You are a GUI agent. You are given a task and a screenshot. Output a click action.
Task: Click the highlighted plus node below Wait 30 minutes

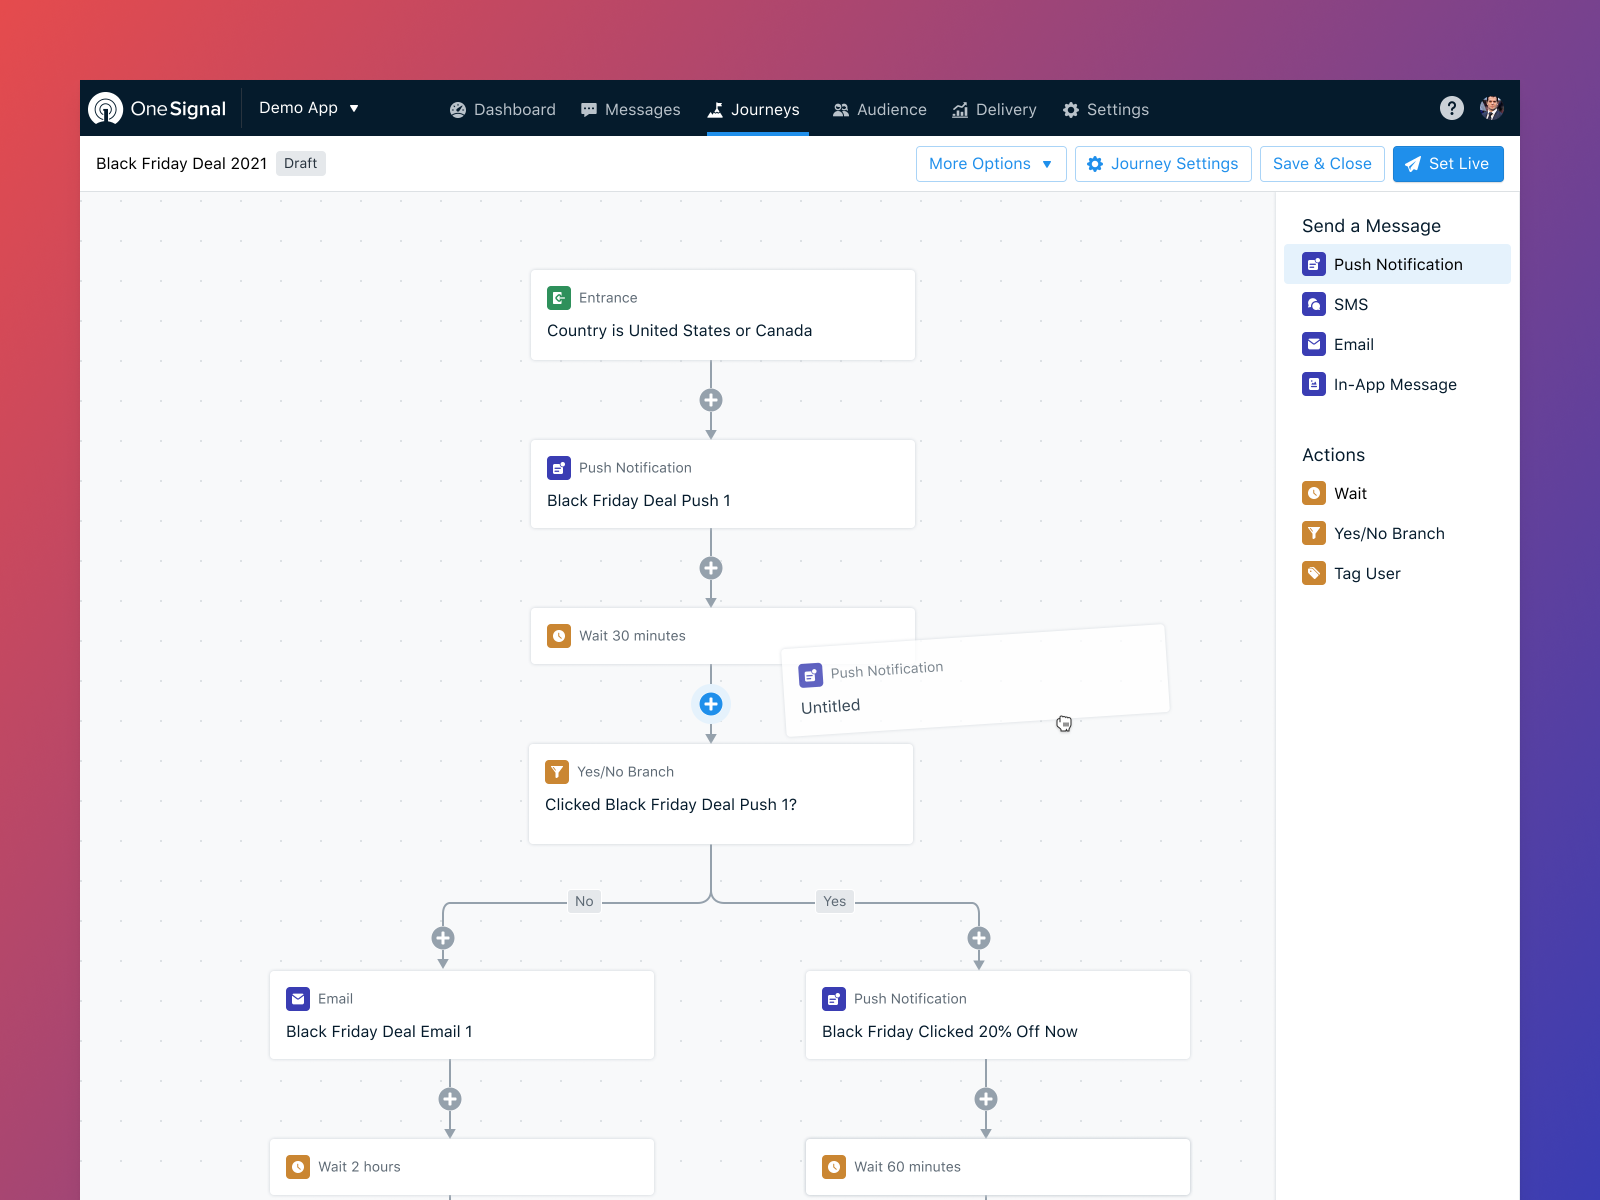tap(711, 704)
